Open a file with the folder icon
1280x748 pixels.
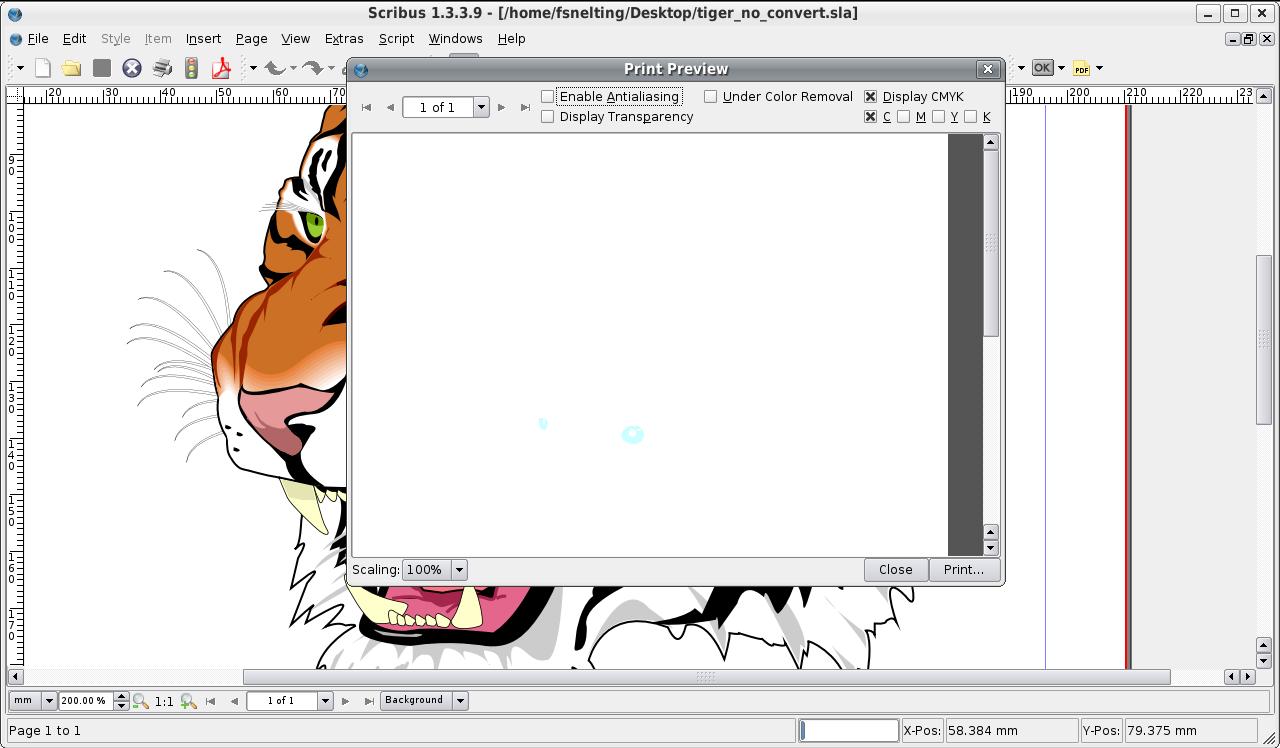[x=71, y=68]
